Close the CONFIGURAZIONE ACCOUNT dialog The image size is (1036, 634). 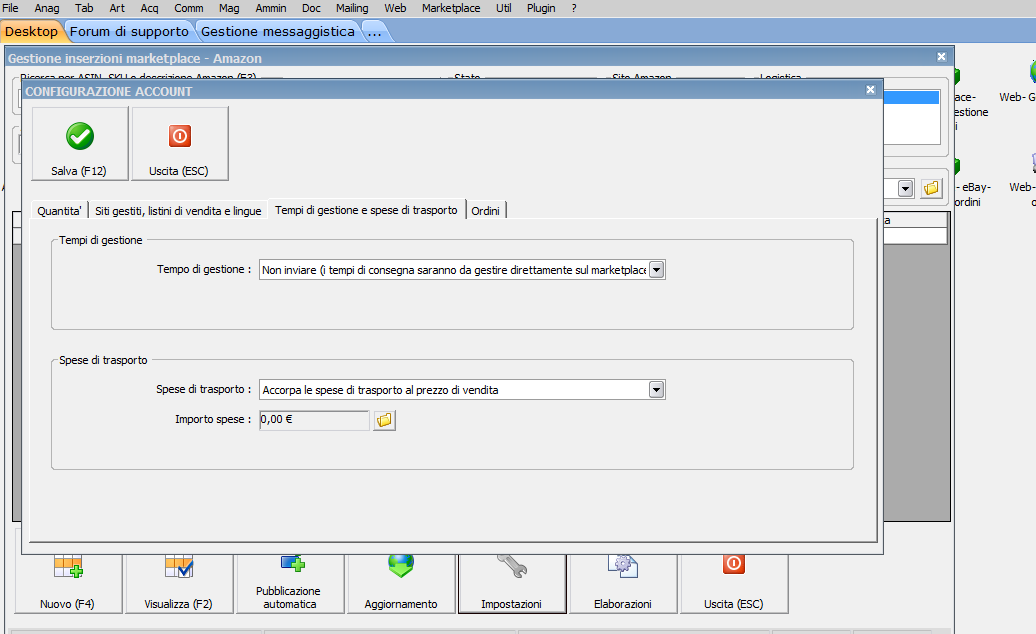point(871,90)
